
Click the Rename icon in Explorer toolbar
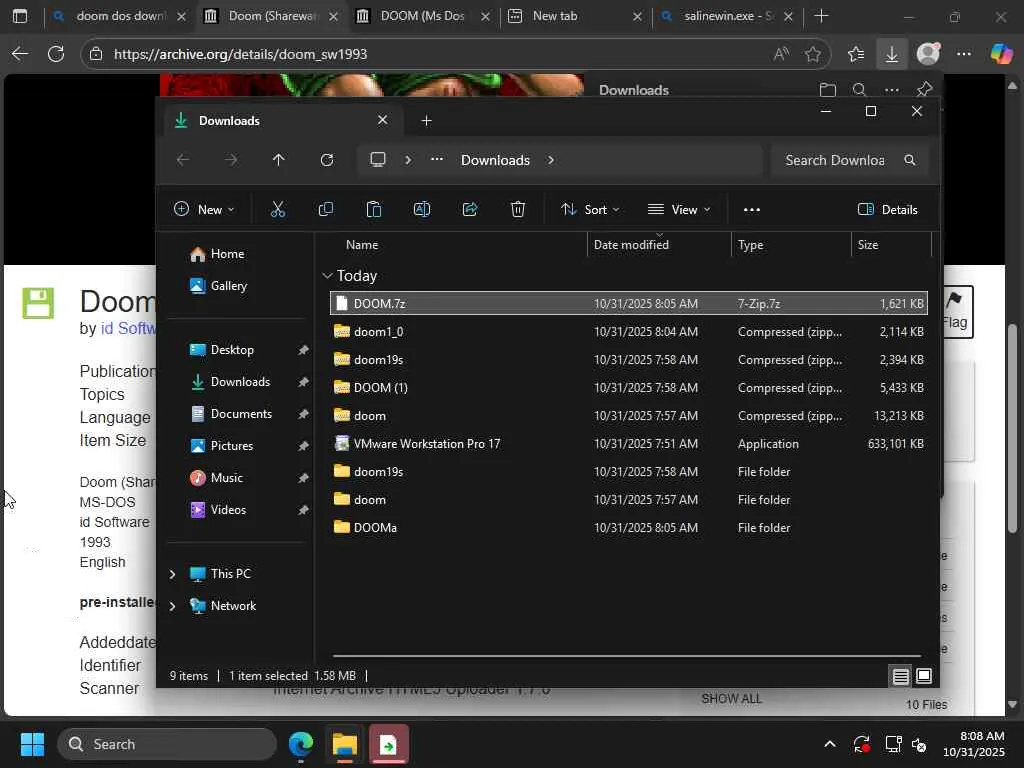pyautogui.click(x=422, y=210)
